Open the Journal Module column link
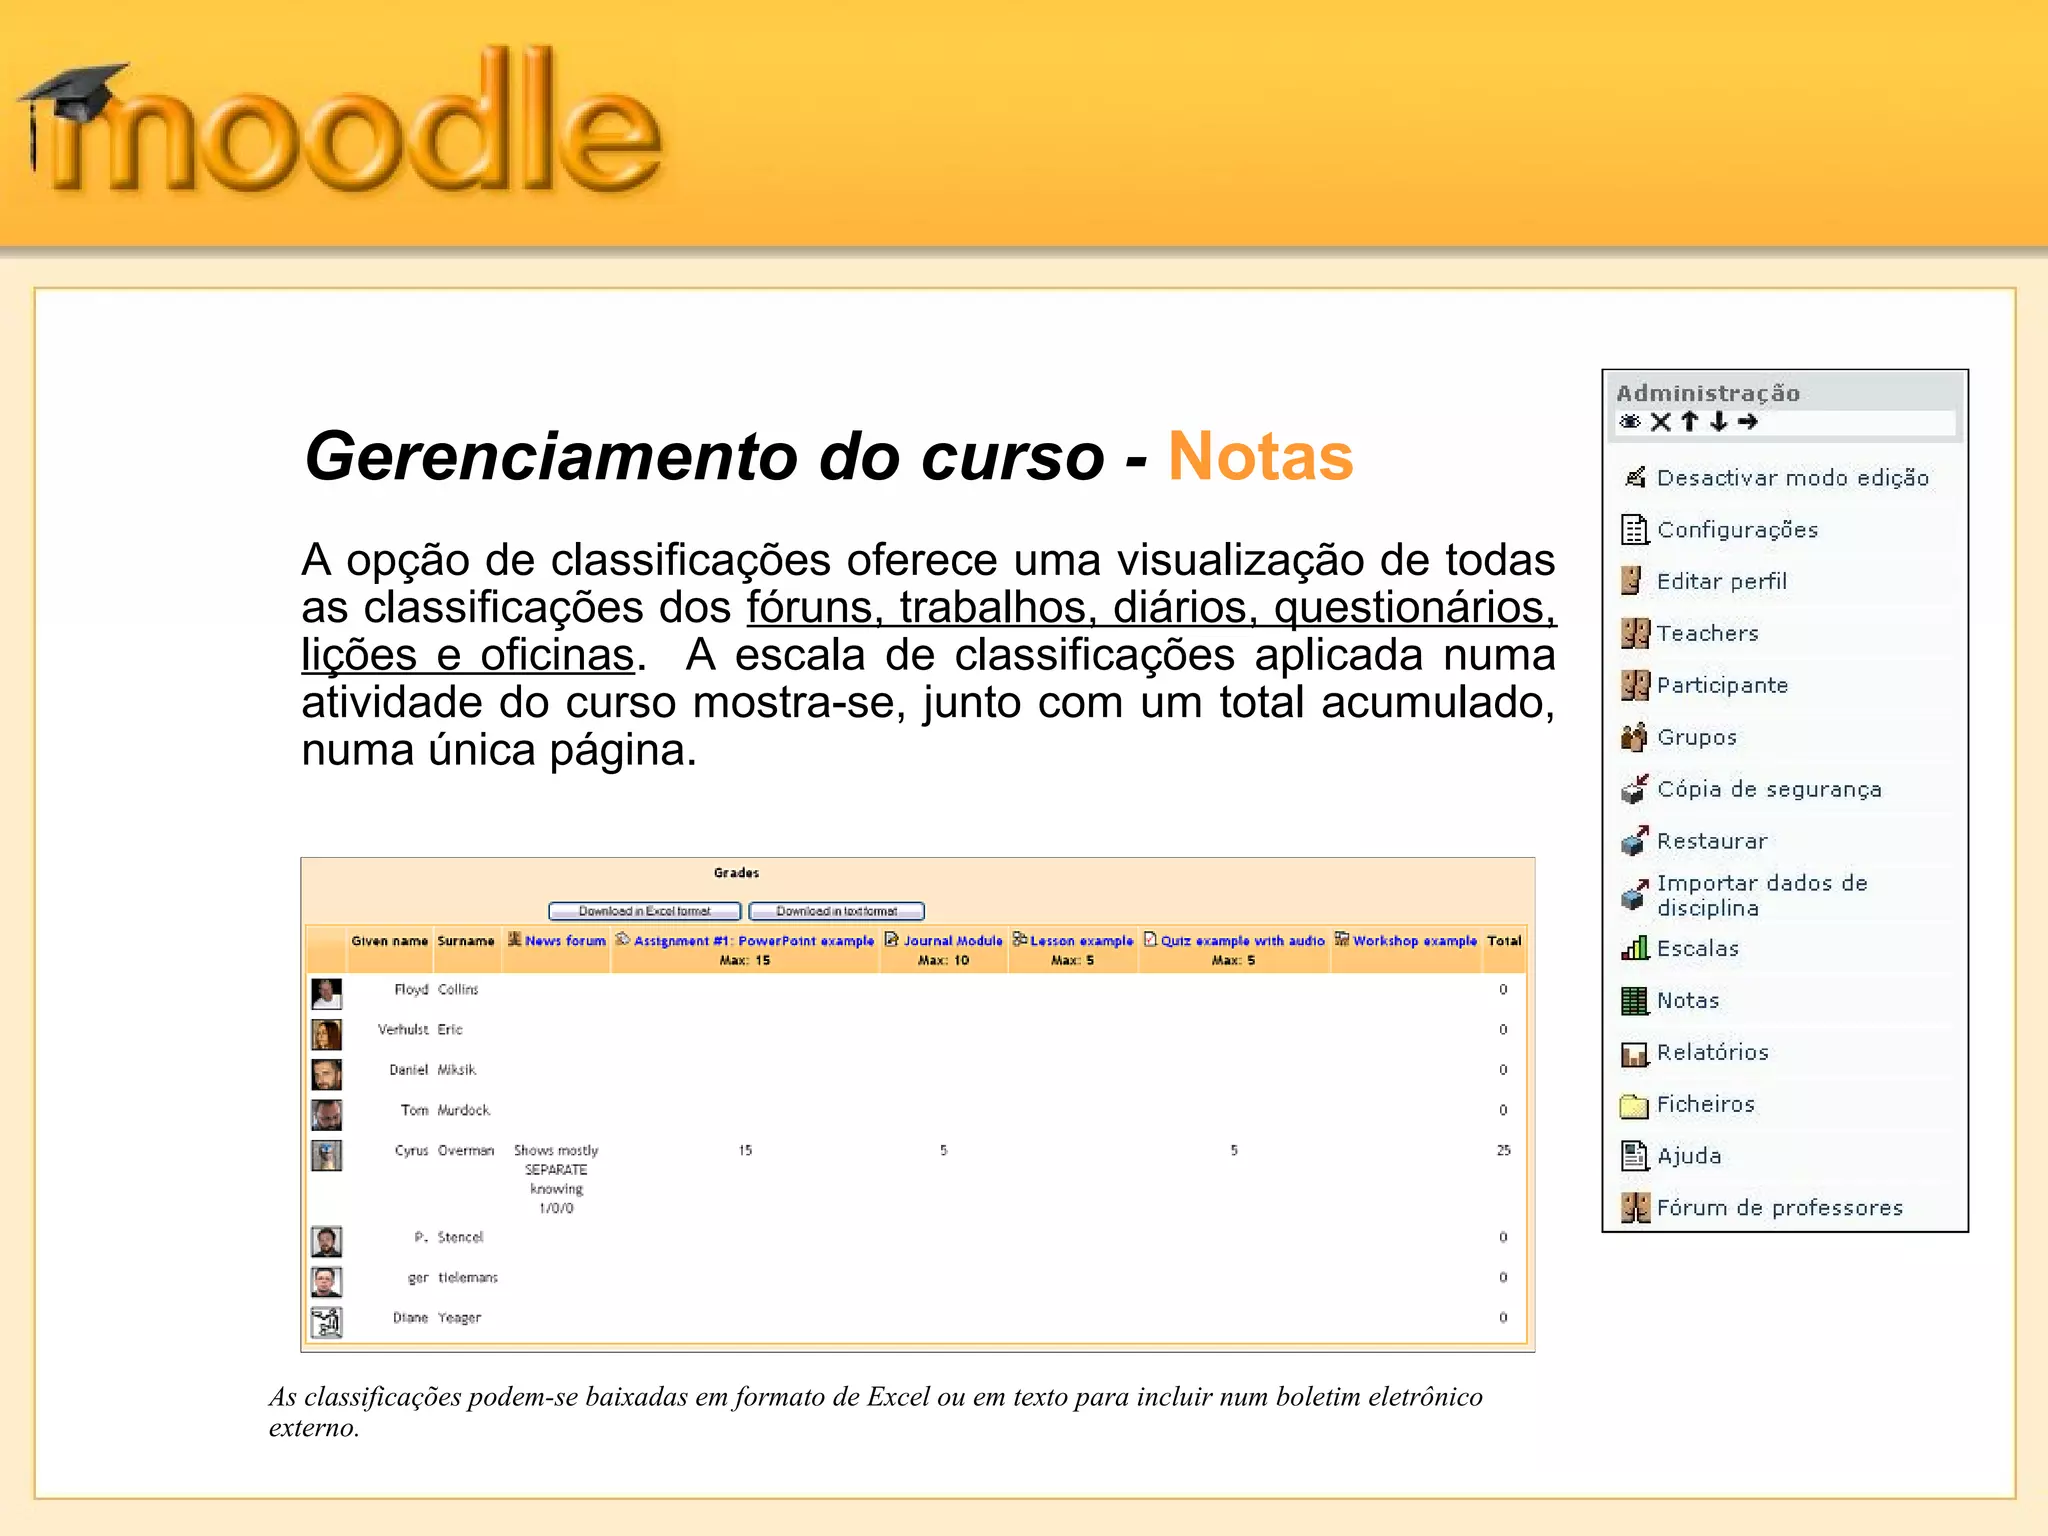 (x=953, y=941)
